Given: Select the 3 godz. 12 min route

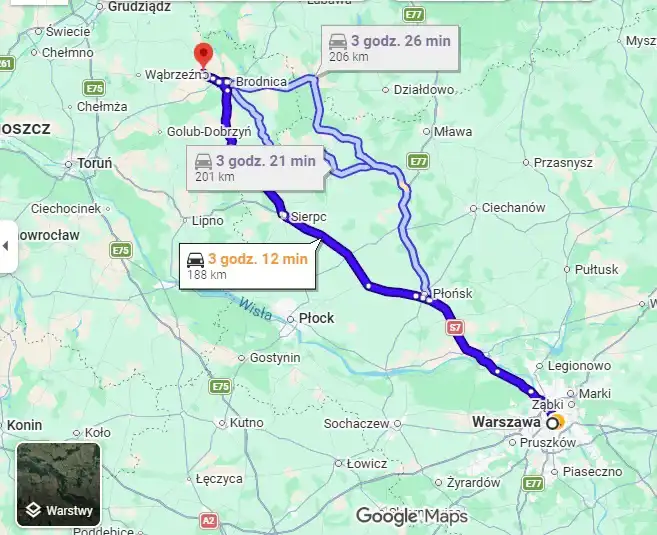Looking at the screenshot, I should [x=248, y=266].
